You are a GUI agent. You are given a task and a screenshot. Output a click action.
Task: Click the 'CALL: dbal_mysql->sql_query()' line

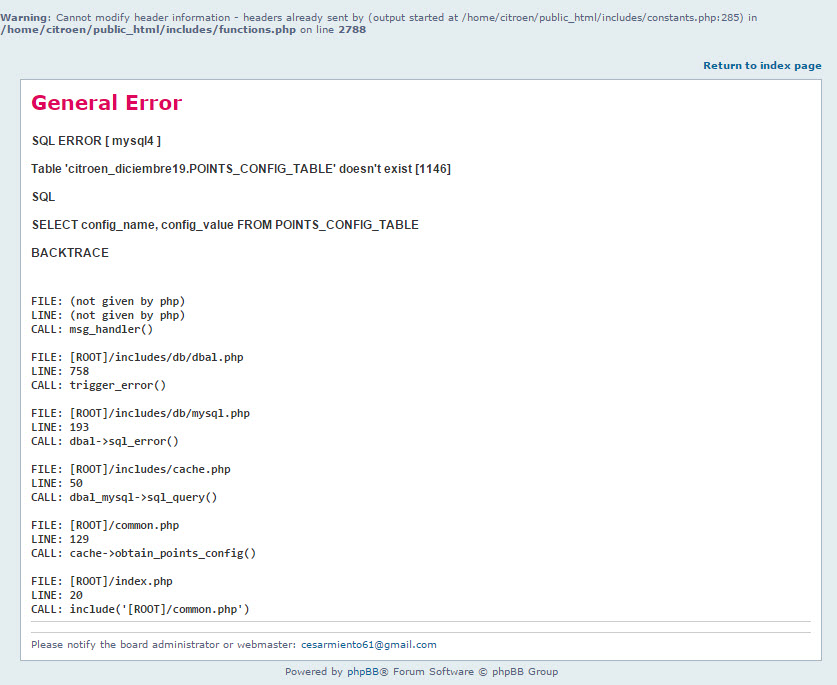[124, 497]
